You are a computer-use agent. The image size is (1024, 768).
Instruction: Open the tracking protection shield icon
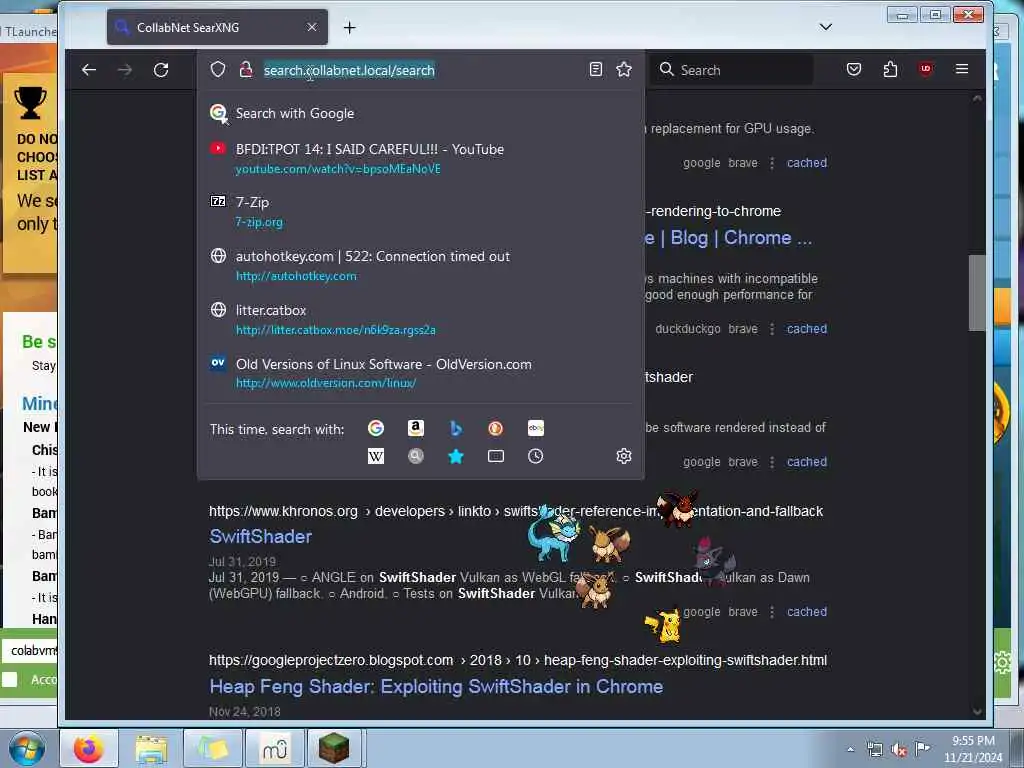[x=218, y=70]
